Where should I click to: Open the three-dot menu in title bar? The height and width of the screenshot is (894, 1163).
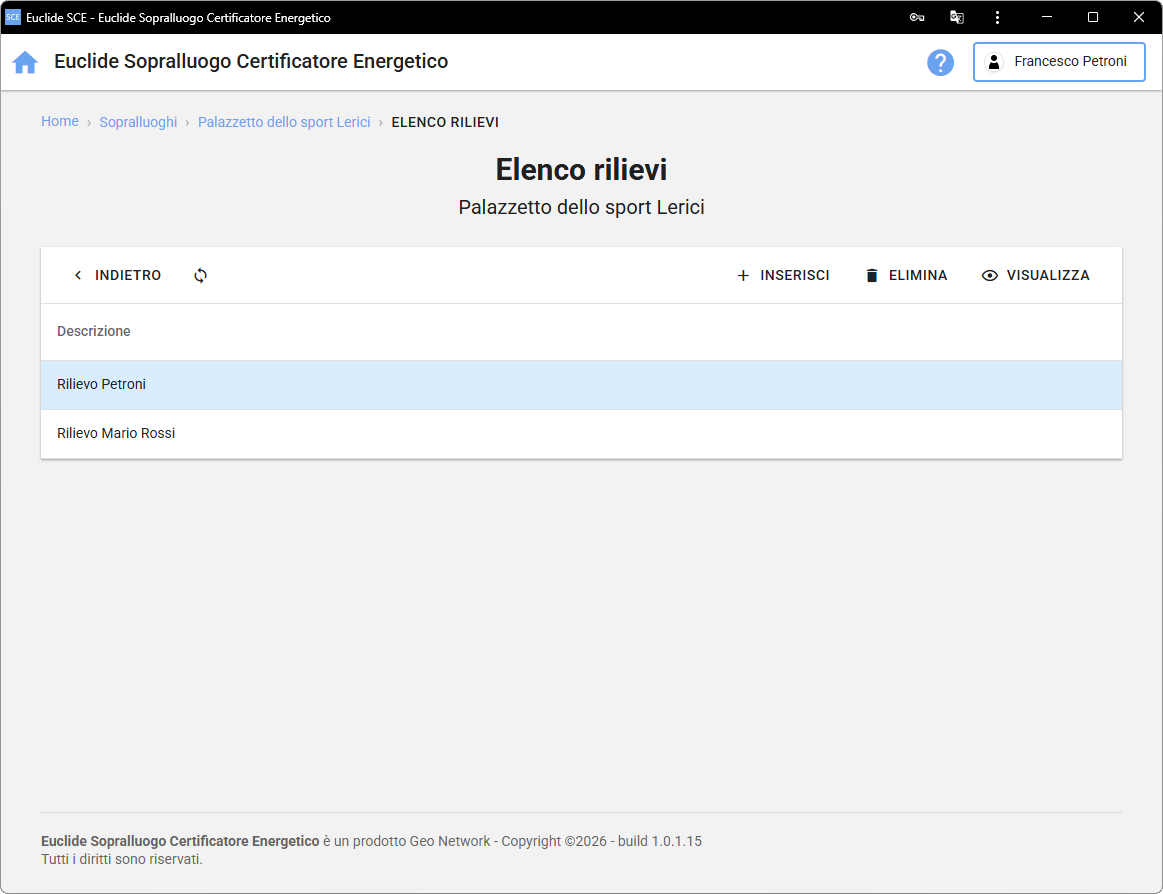(x=997, y=18)
